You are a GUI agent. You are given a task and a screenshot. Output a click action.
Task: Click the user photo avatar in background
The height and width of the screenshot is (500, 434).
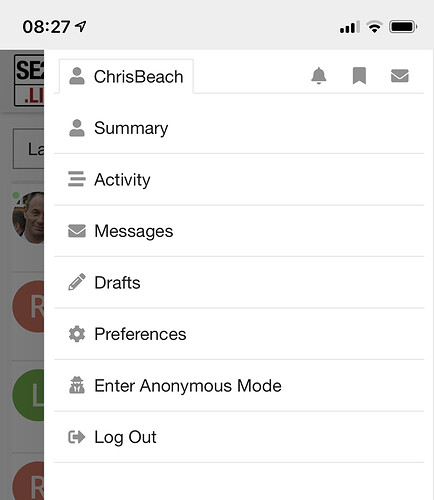tap(28, 218)
